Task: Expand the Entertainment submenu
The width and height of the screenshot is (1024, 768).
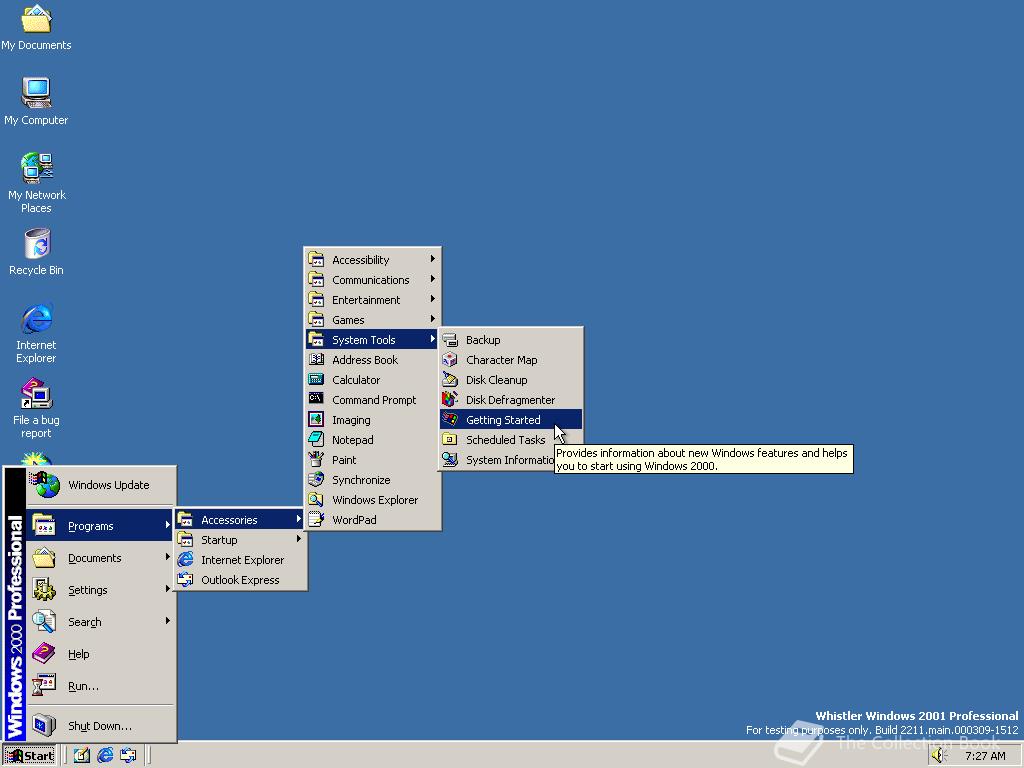Action: click(x=372, y=300)
